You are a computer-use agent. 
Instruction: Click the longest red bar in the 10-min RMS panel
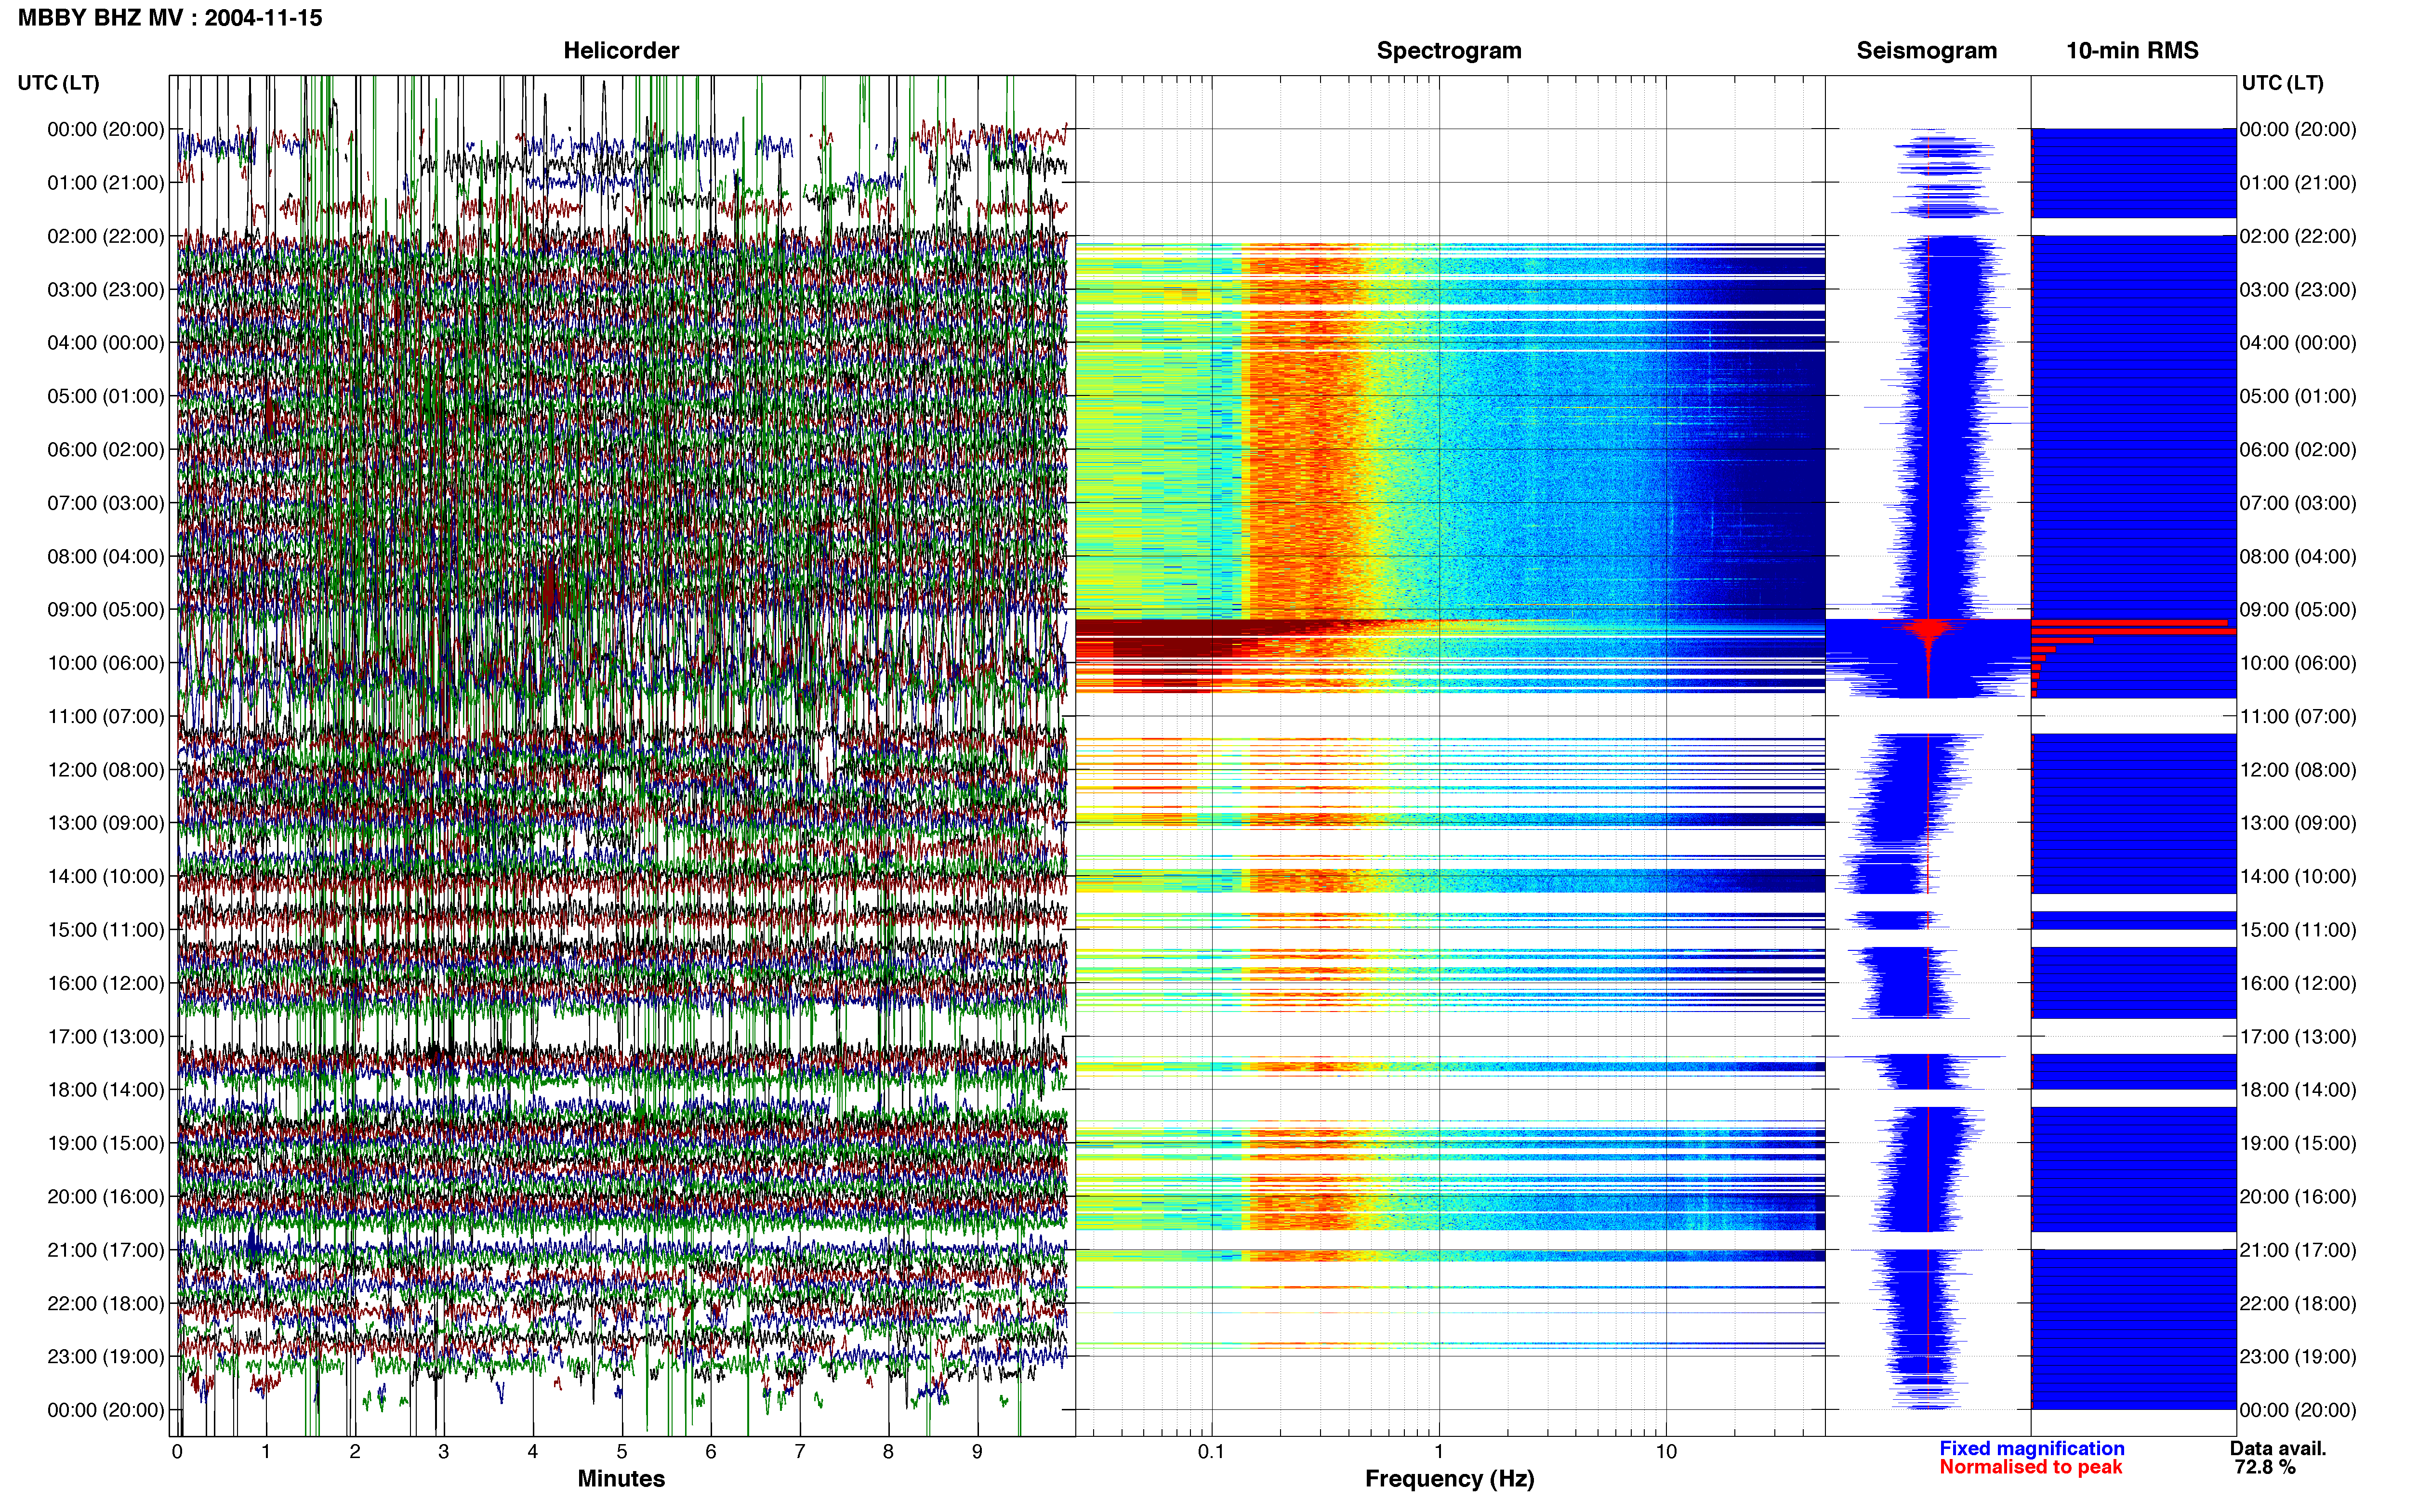2134,632
